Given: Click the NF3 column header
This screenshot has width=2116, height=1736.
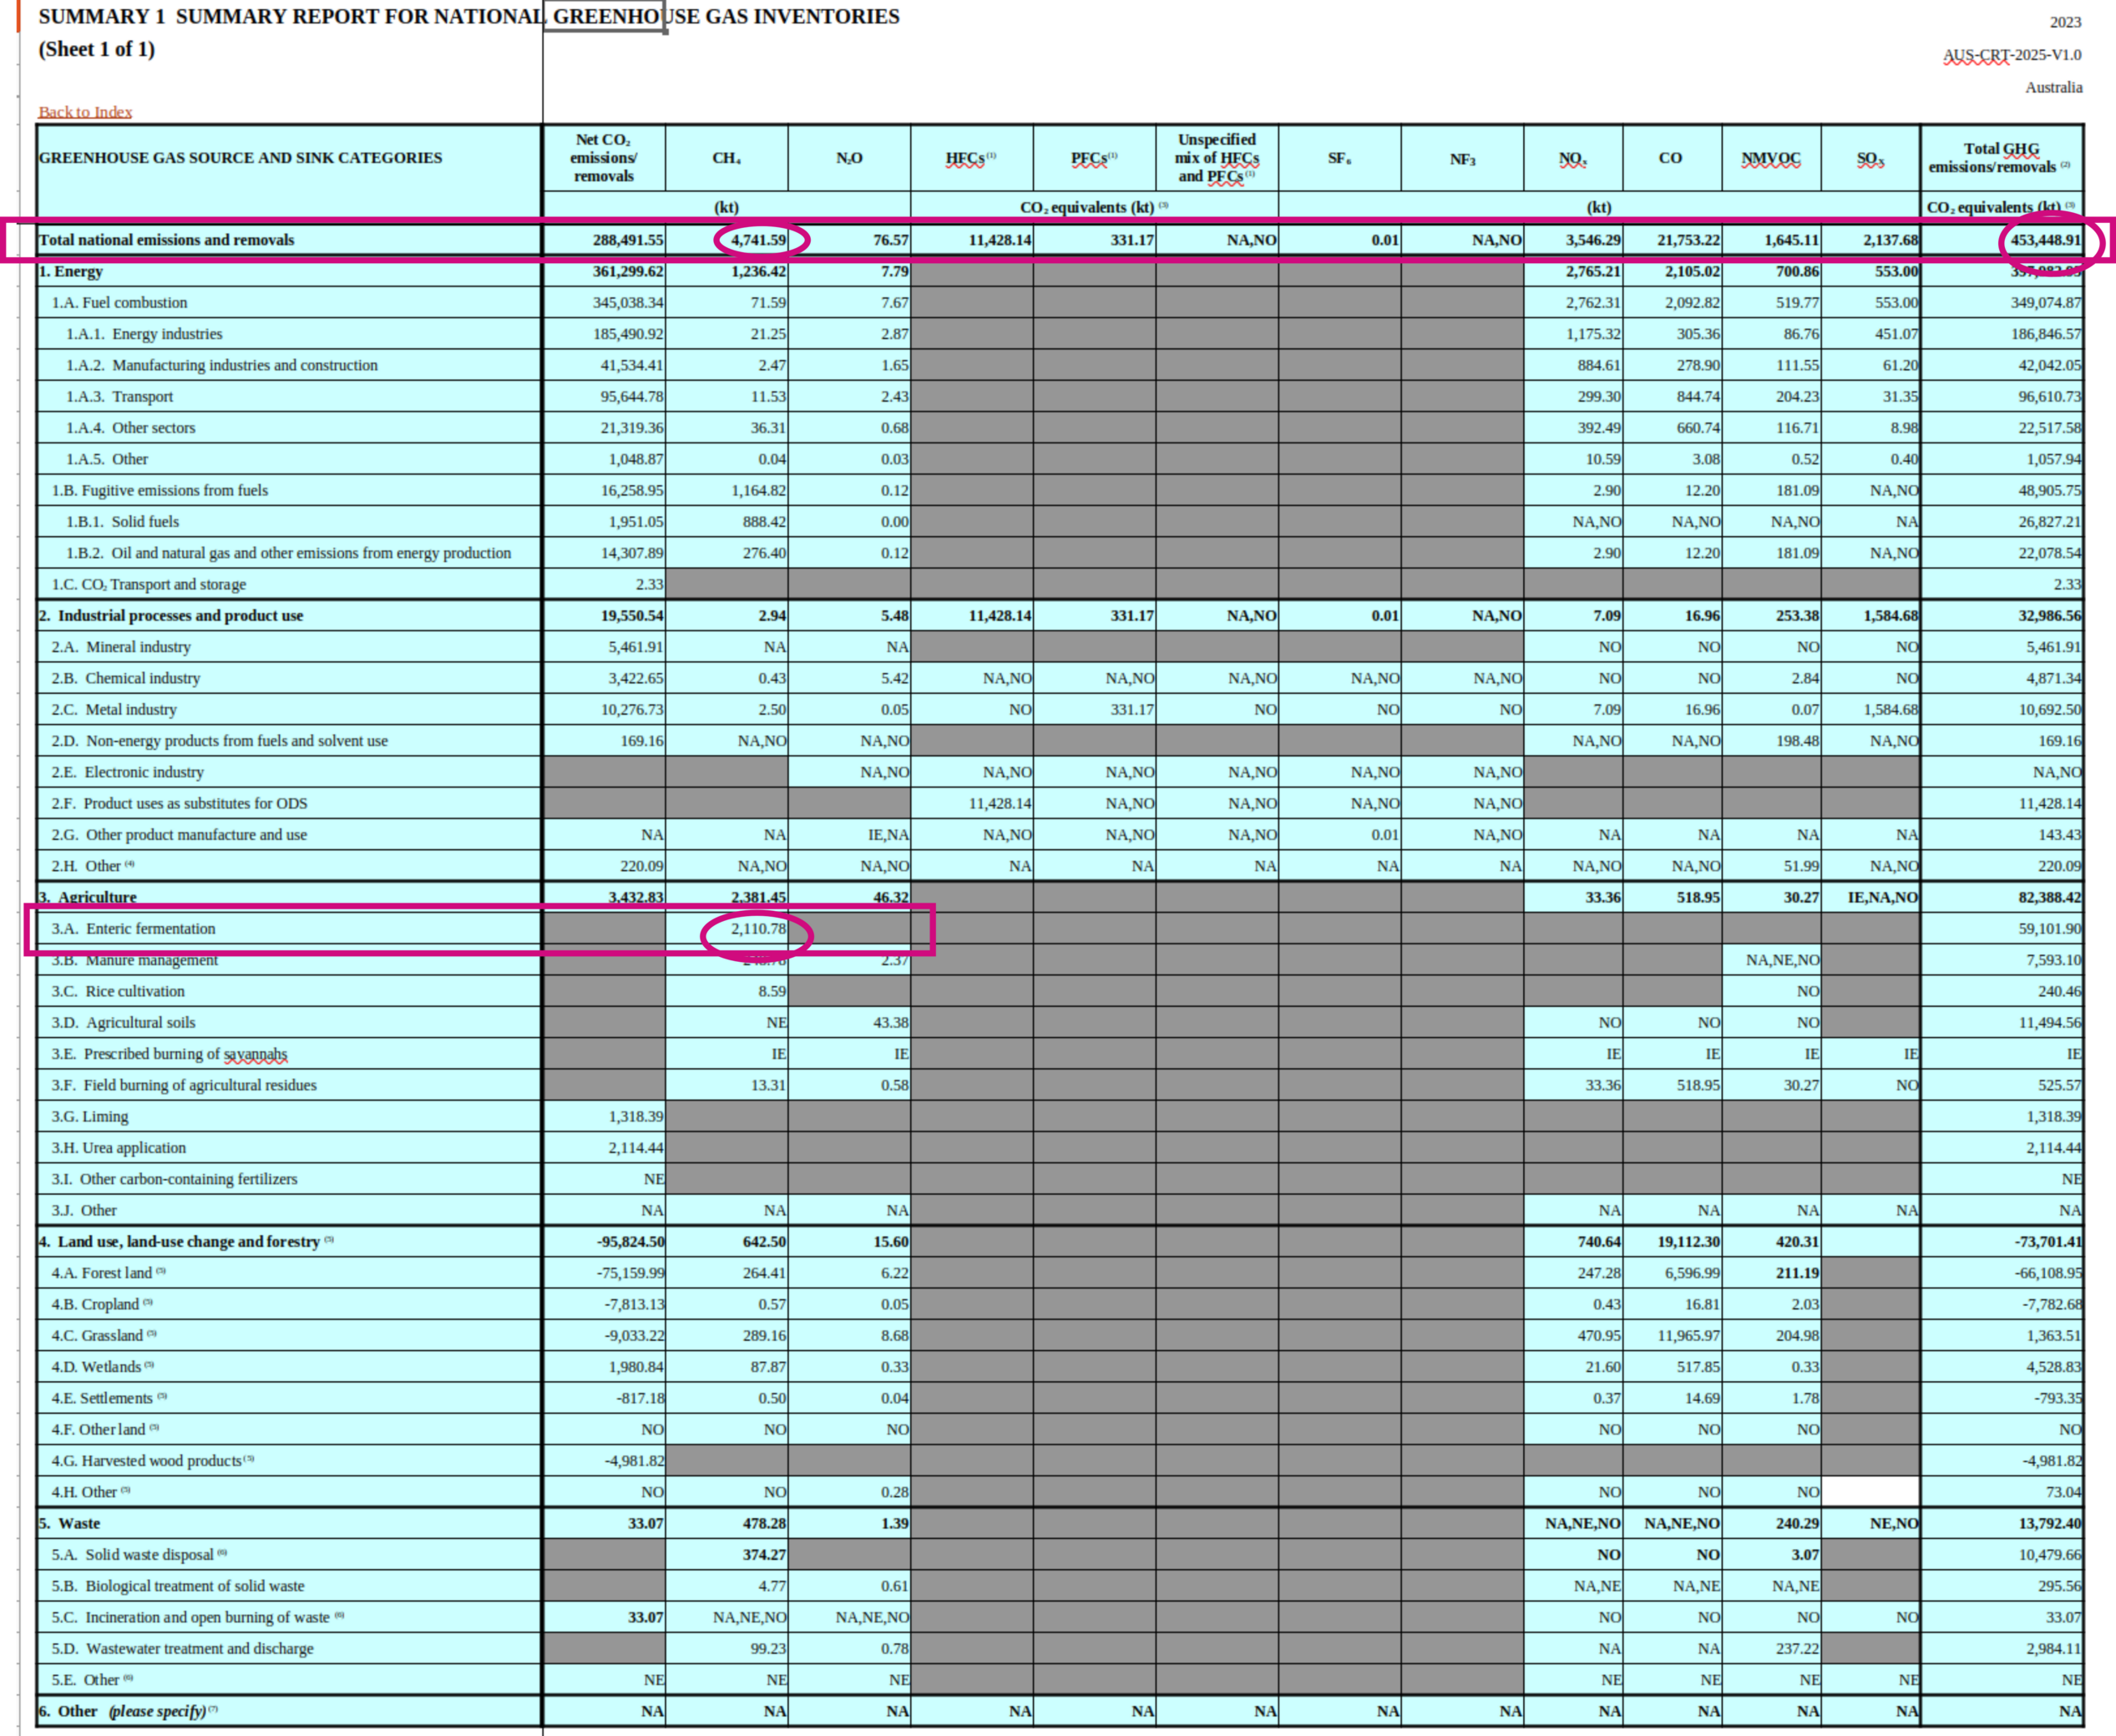Looking at the screenshot, I should coord(1462,159).
